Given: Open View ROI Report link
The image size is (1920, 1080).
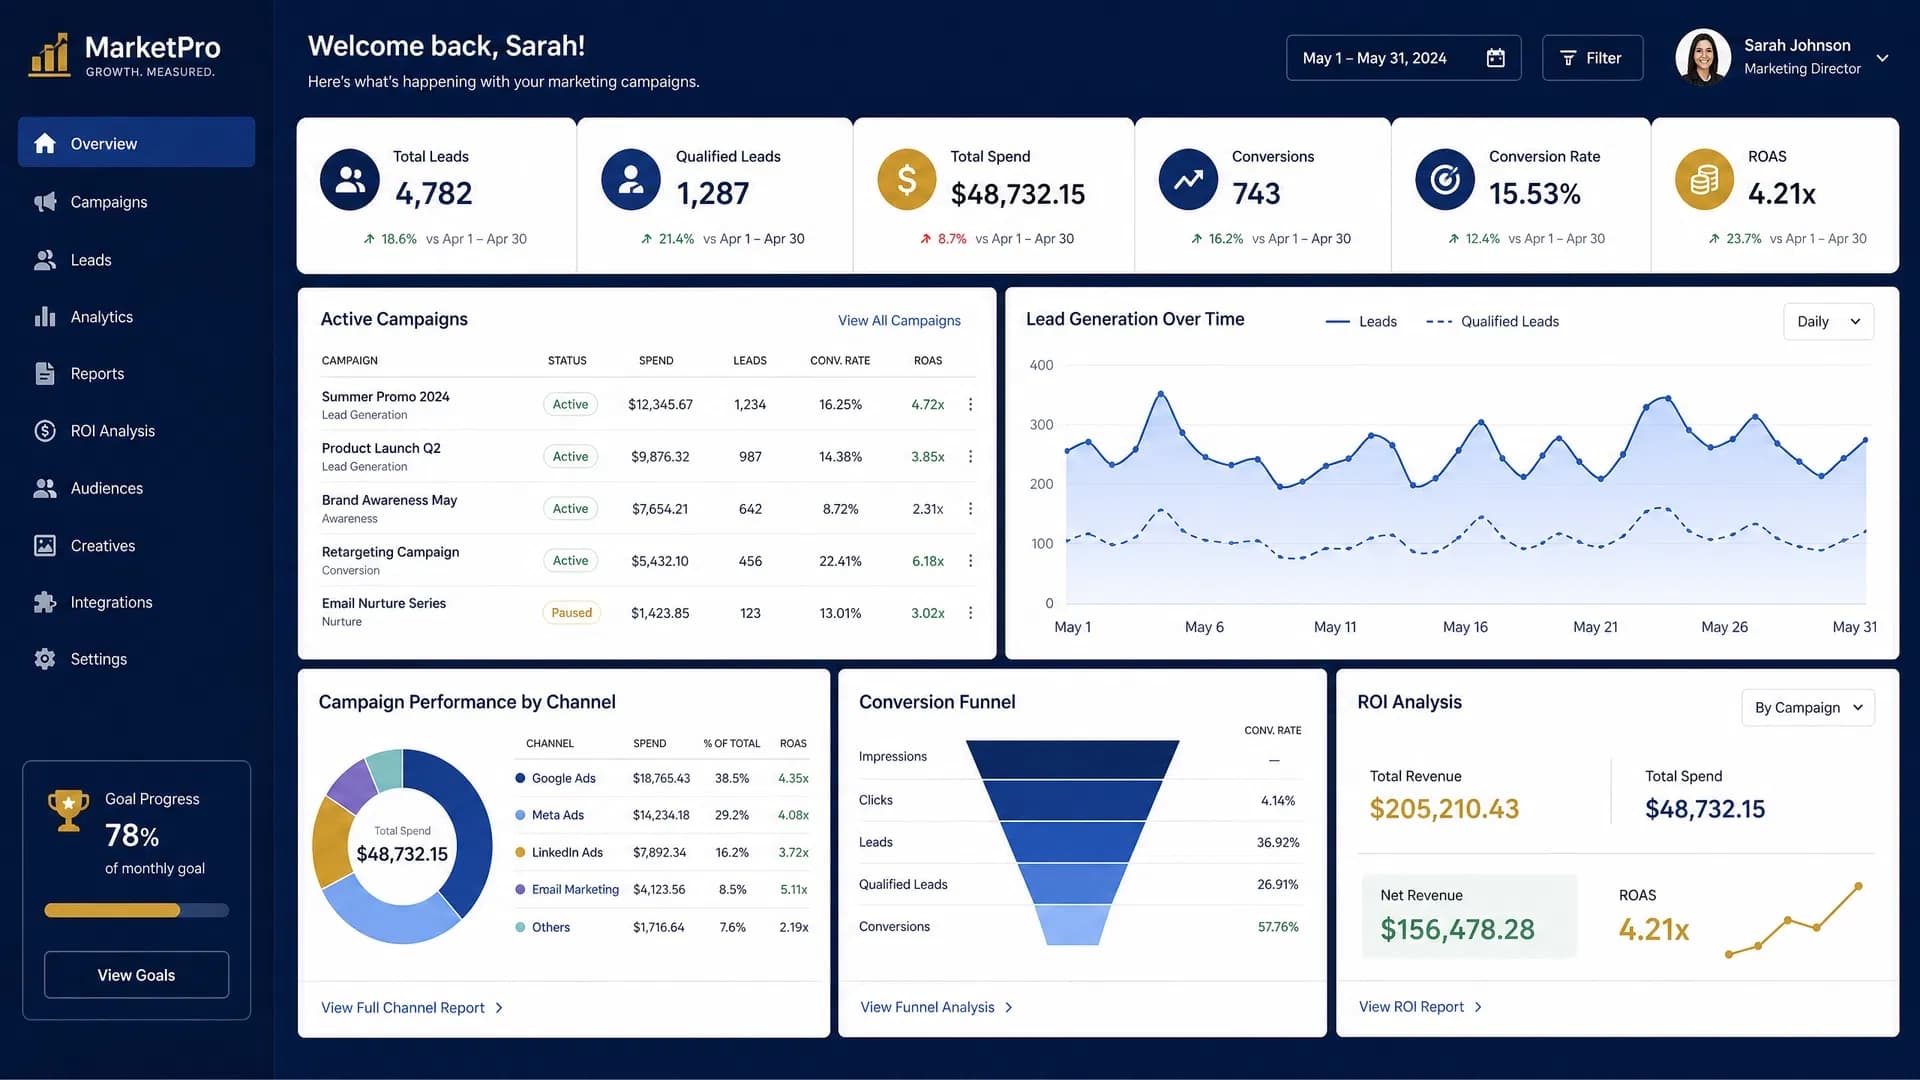Looking at the screenshot, I should (x=1420, y=1007).
